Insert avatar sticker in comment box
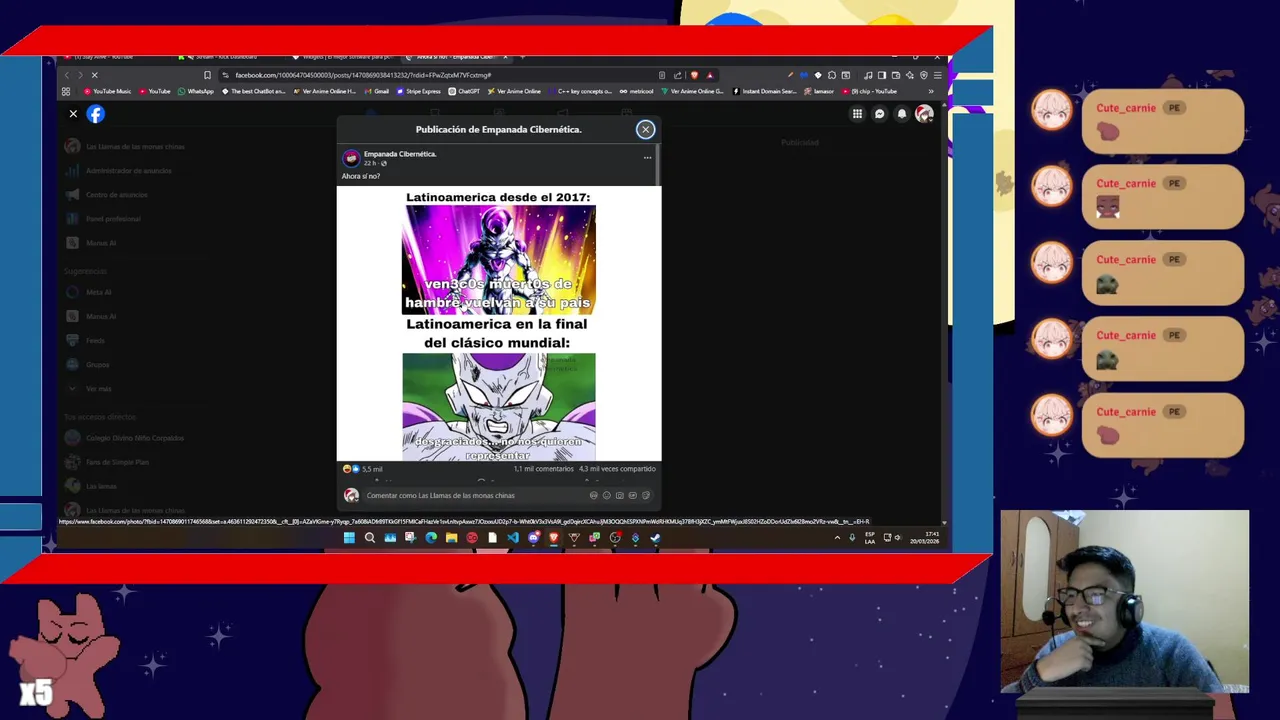The image size is (1280, 720). click(593, 495)
